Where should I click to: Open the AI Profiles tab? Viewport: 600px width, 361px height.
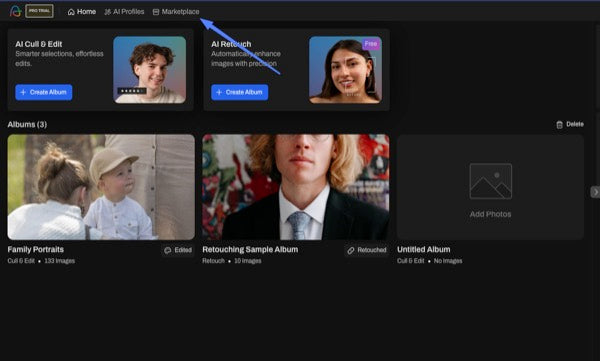[x=124, y=12]
